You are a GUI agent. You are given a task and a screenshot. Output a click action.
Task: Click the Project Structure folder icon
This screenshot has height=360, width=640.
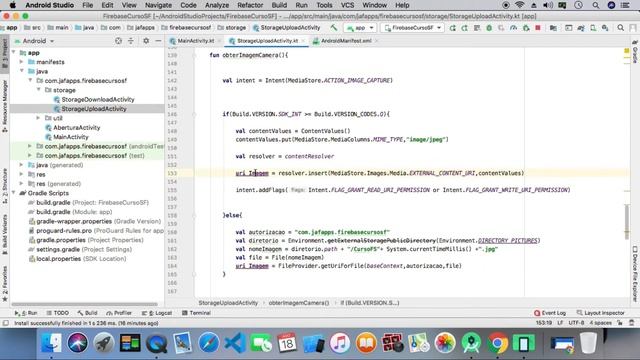(553, 28)
